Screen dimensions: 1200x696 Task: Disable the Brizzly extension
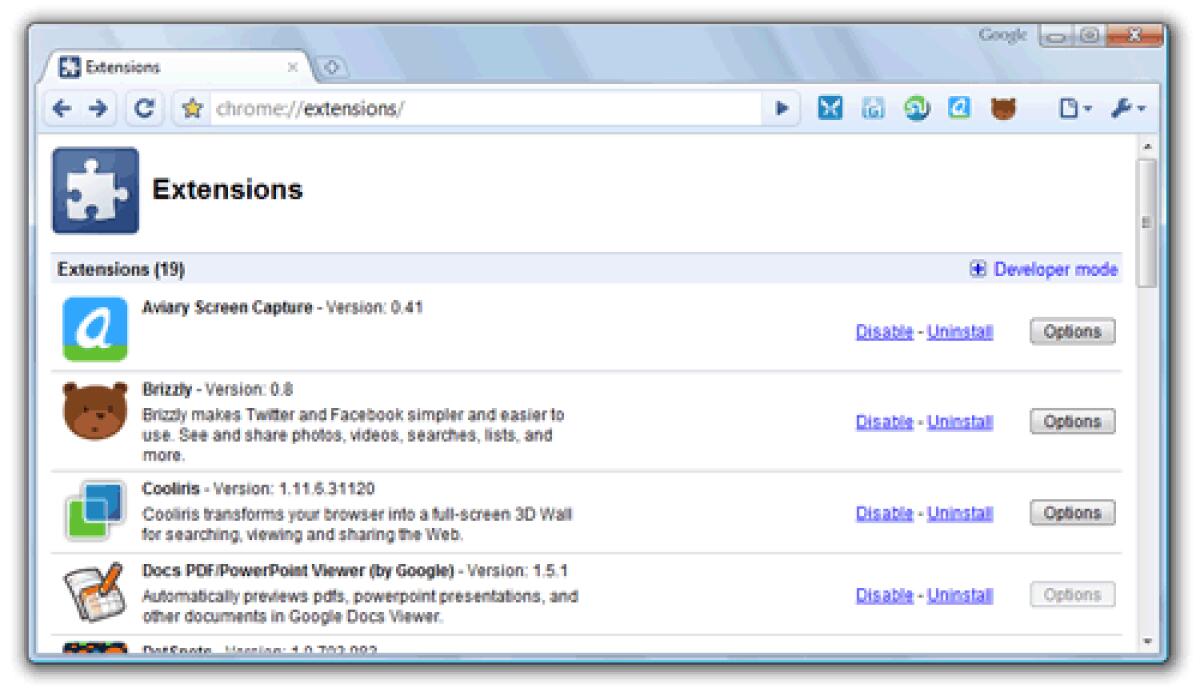point(884,422)
